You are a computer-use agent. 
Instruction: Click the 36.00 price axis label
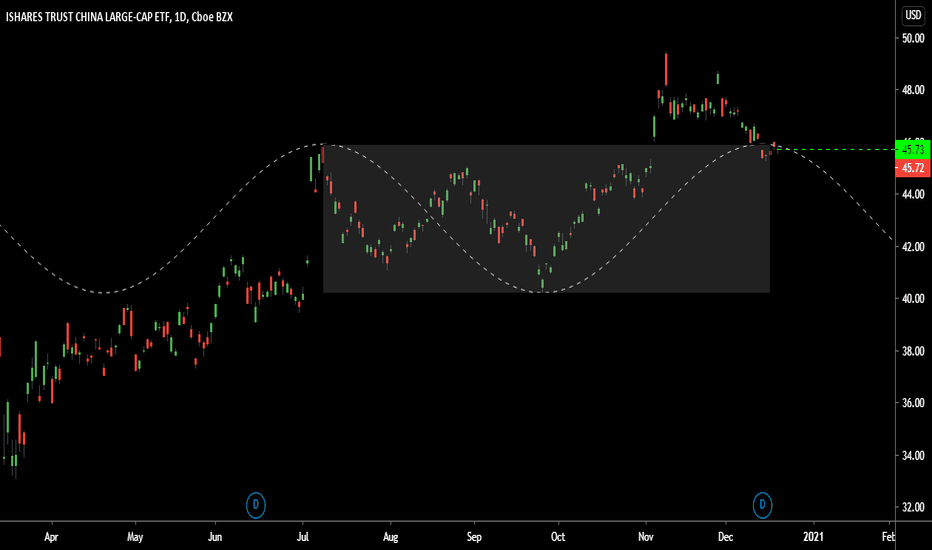click(x=913, y=403)
